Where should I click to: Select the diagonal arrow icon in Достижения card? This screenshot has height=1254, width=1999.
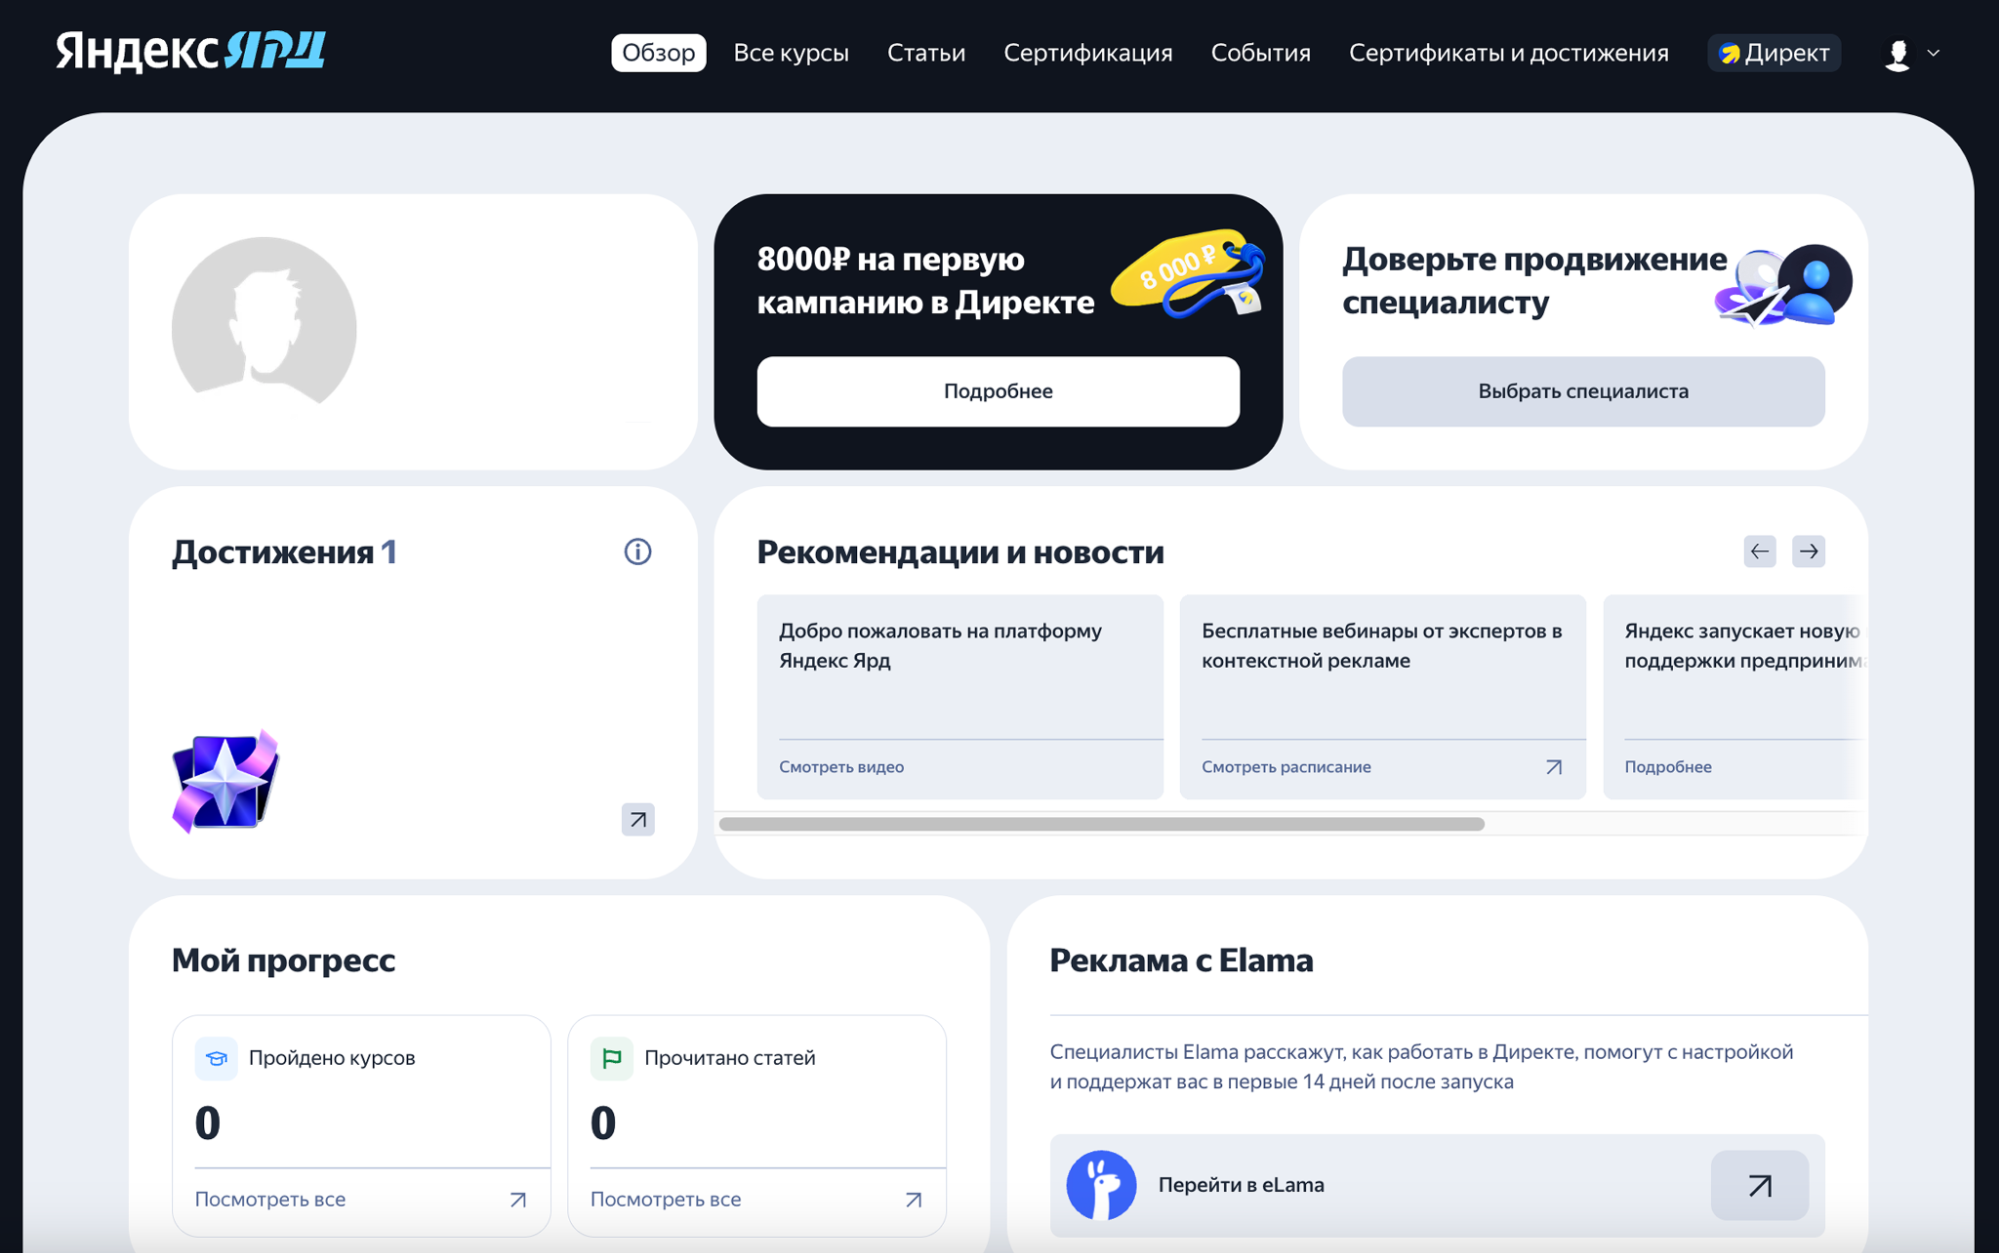[x=637, y=820]
